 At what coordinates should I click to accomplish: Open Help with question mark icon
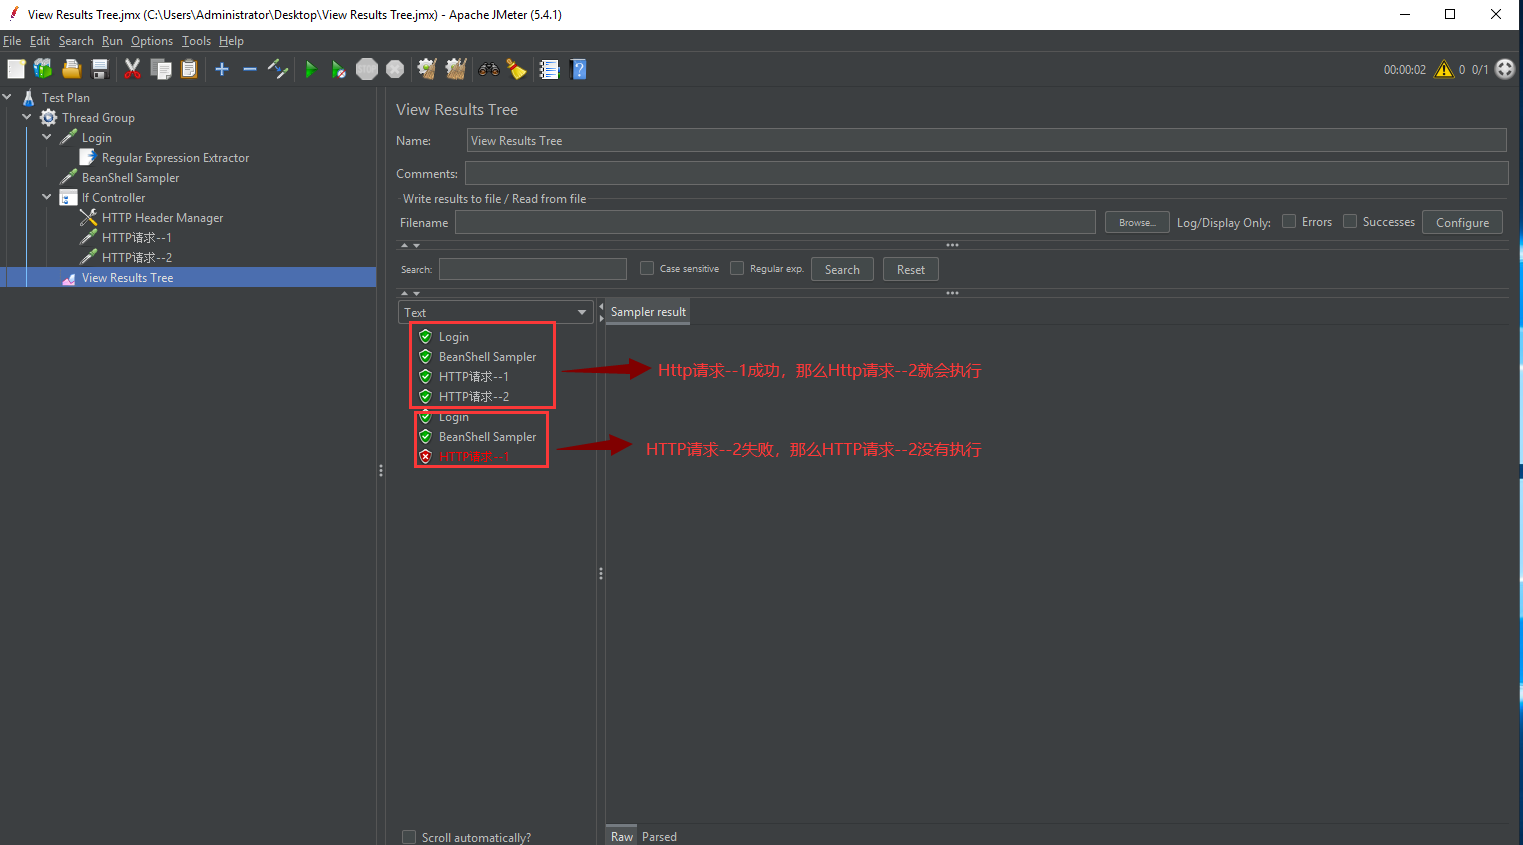pos(578,69)
